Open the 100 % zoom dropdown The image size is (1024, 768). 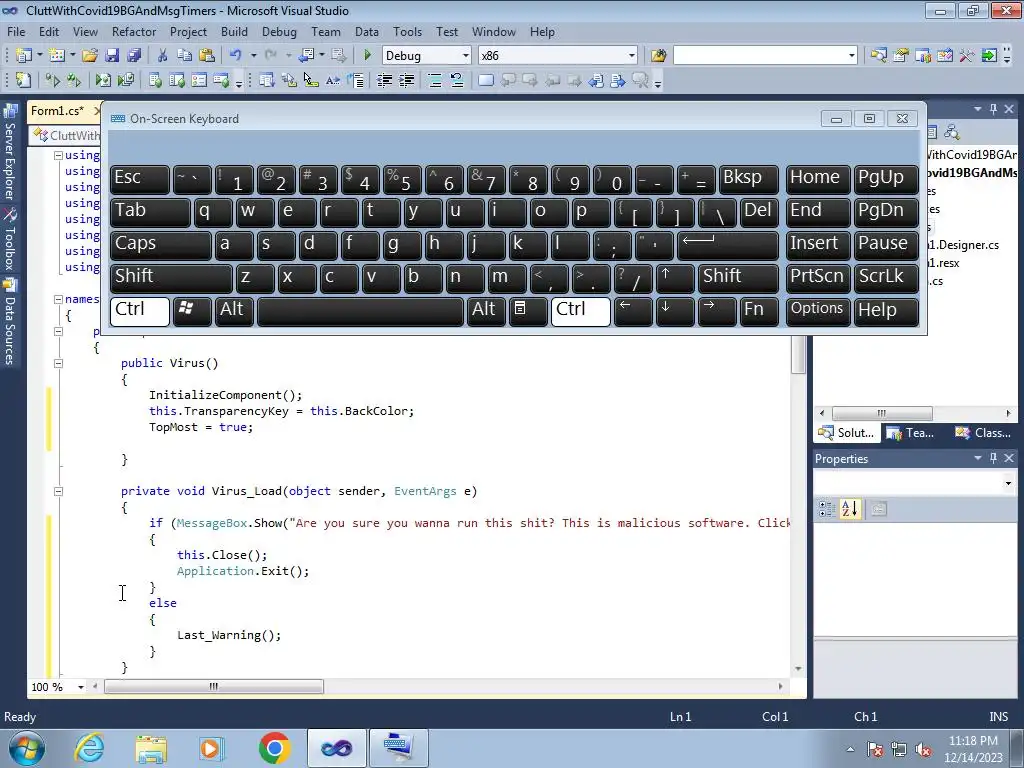pyautogui.click(x=81, y=687)
